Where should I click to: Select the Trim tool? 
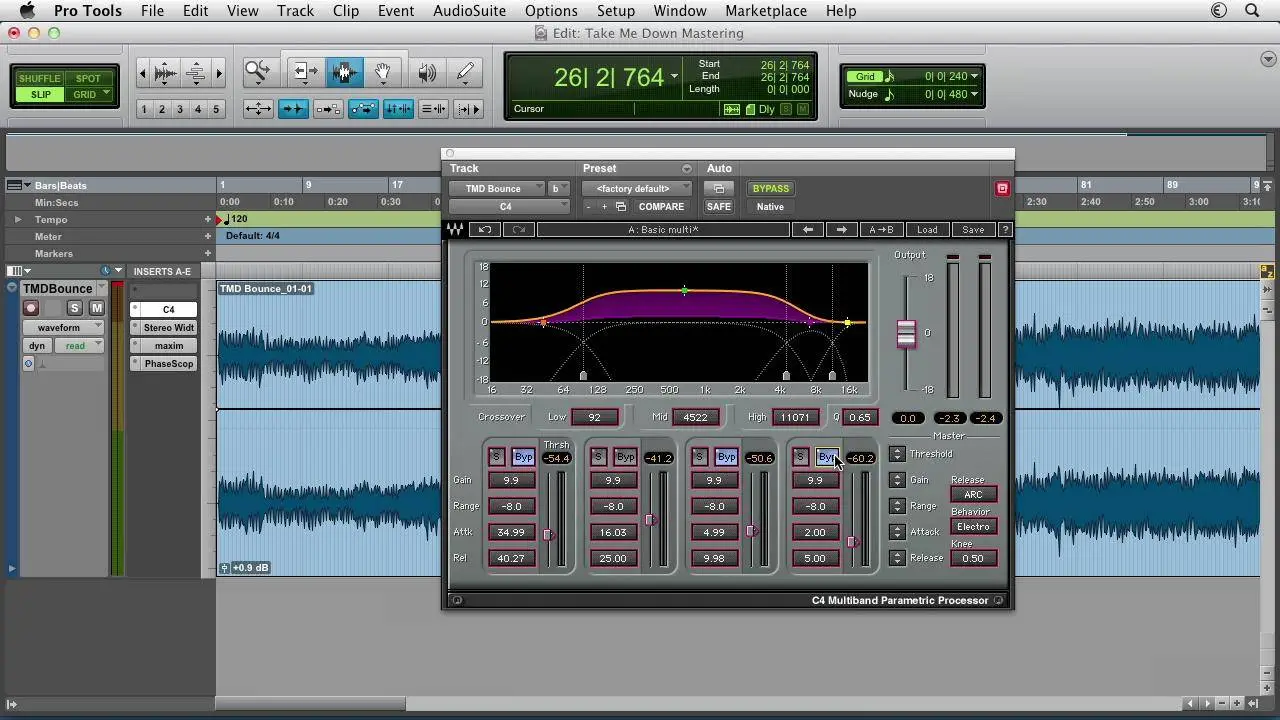pyautogui.click(x=305, y=72)
